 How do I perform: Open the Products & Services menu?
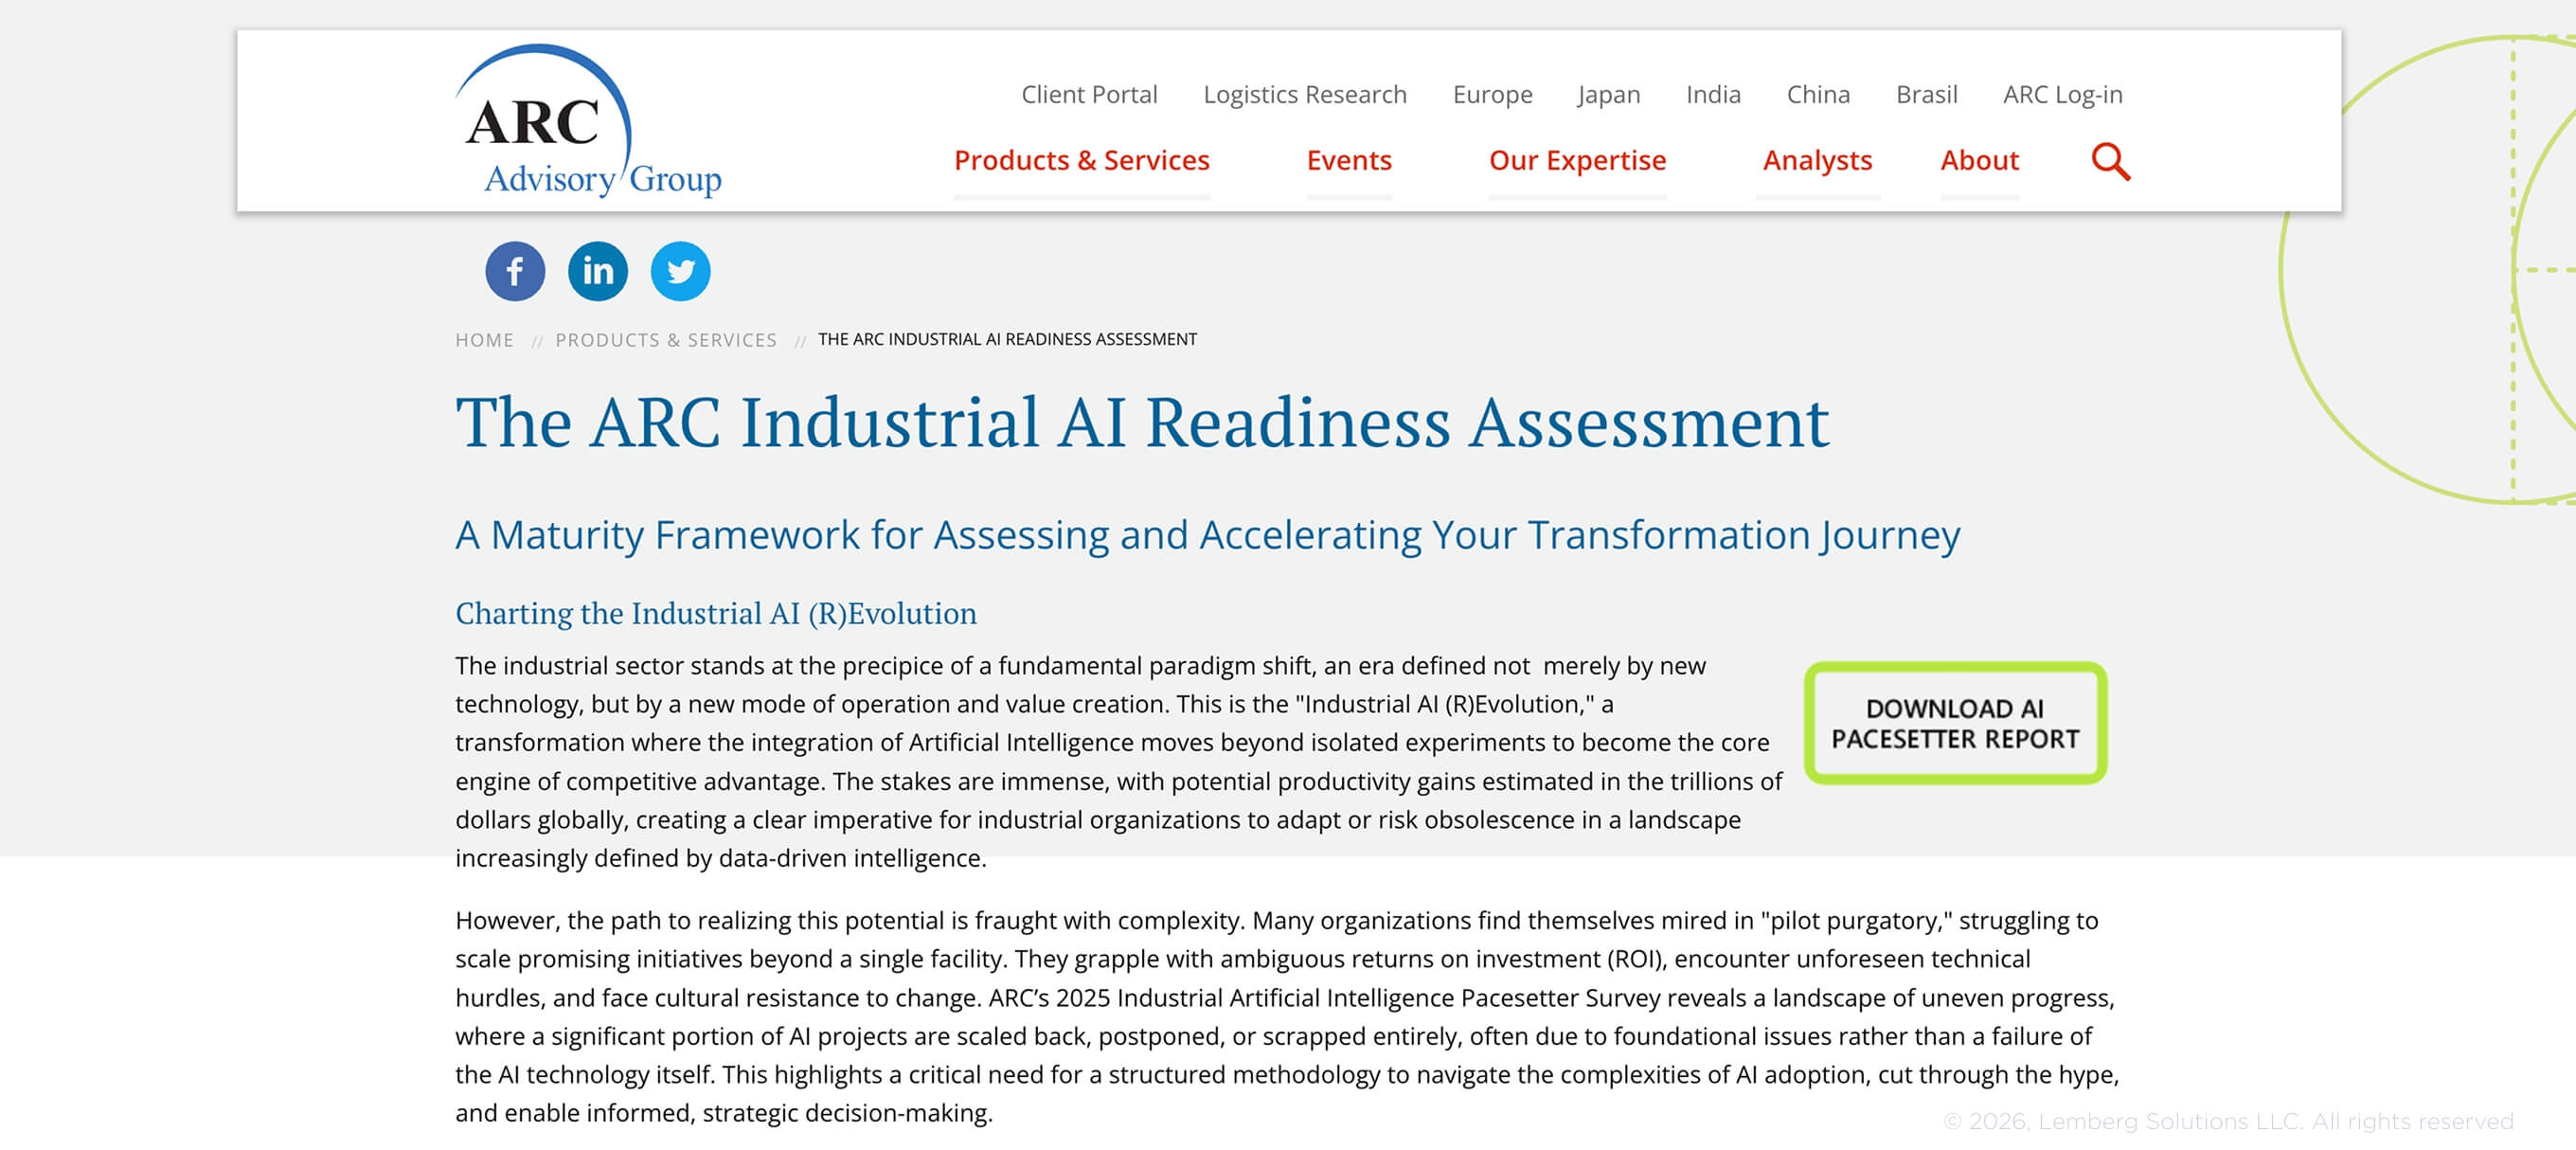pyautogui.click(x=1081, y=160)
